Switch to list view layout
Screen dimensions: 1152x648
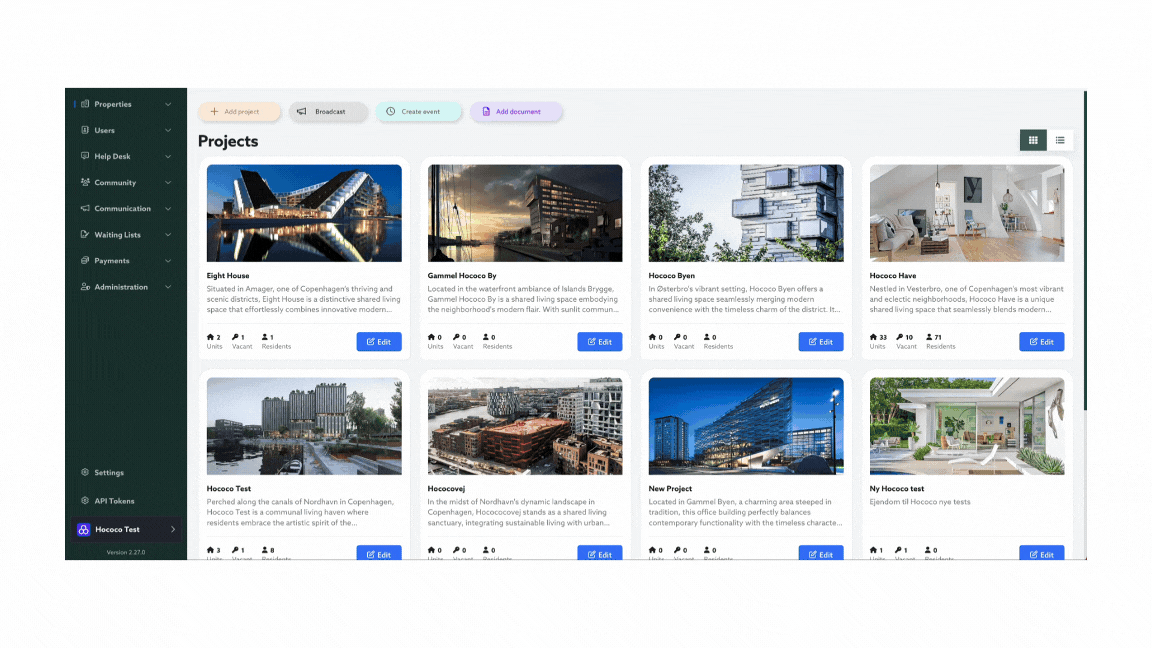[1060, 140]
